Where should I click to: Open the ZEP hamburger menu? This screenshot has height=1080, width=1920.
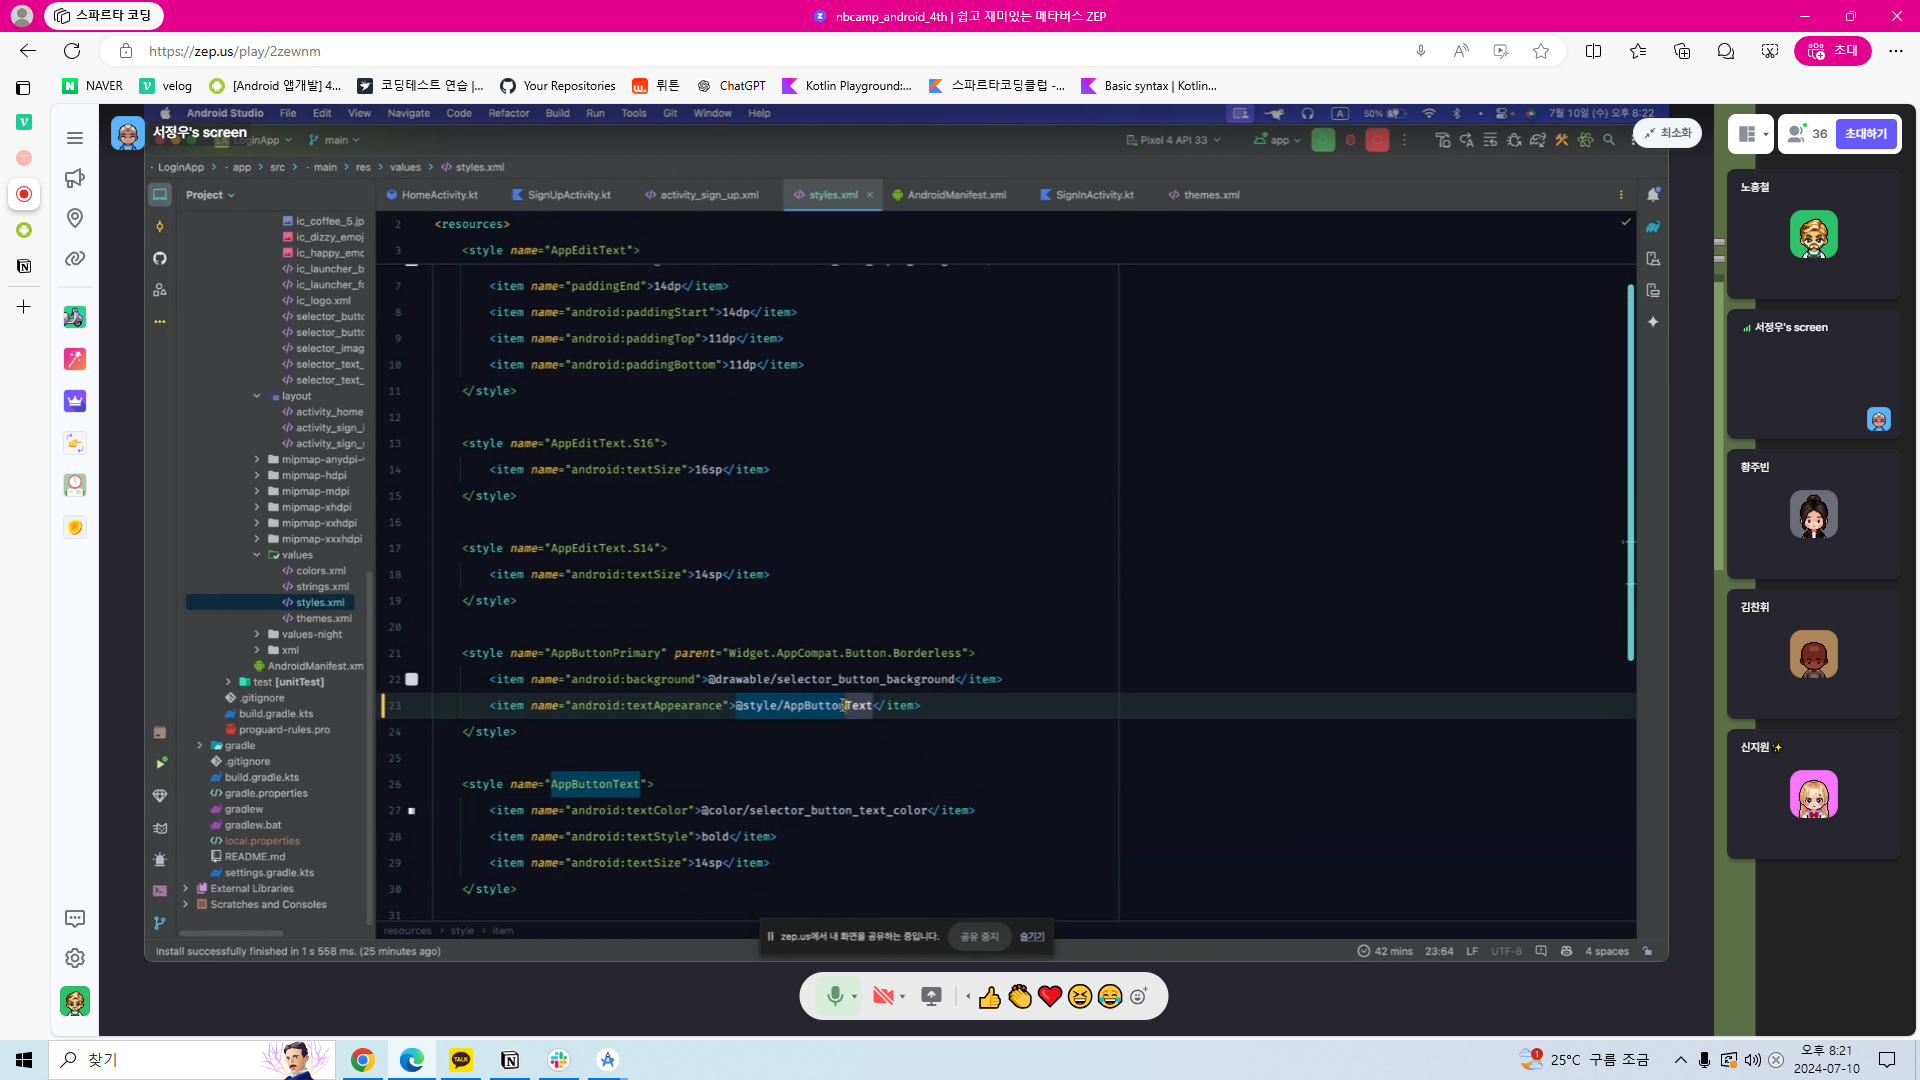point(75,138)
